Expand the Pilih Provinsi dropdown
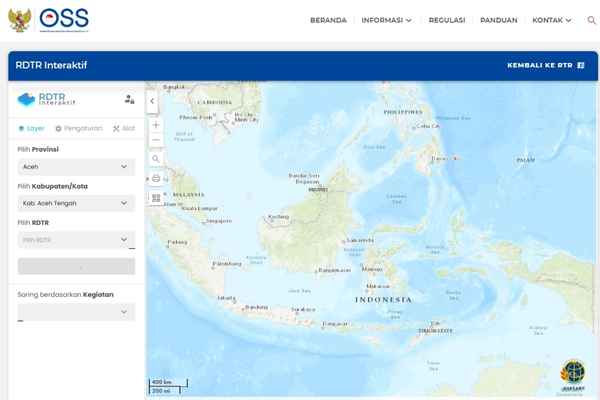Screen dimensions: 600x400 coord(76,167)
